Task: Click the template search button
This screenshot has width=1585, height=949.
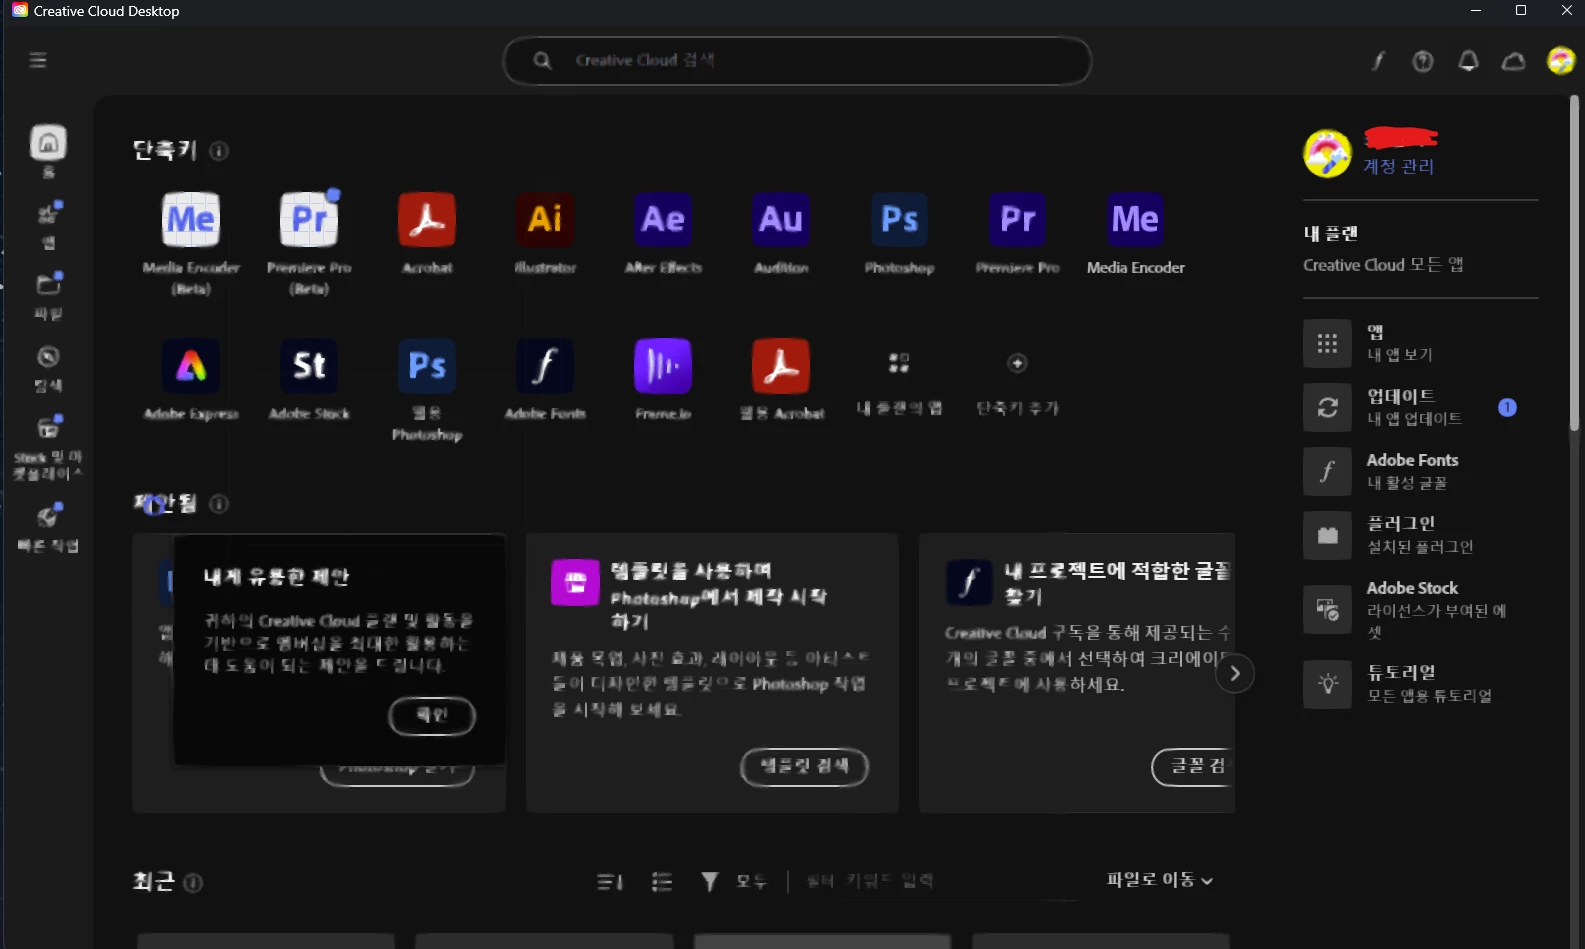Action: tap(804, 767)
